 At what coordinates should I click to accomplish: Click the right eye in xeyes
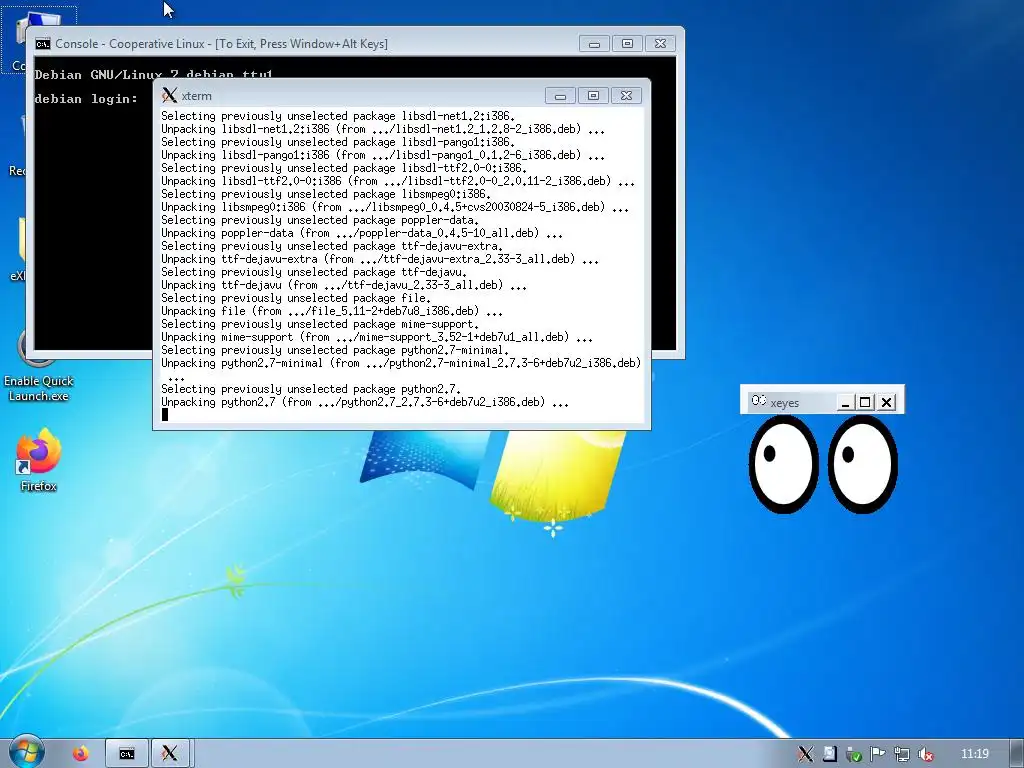863,464
